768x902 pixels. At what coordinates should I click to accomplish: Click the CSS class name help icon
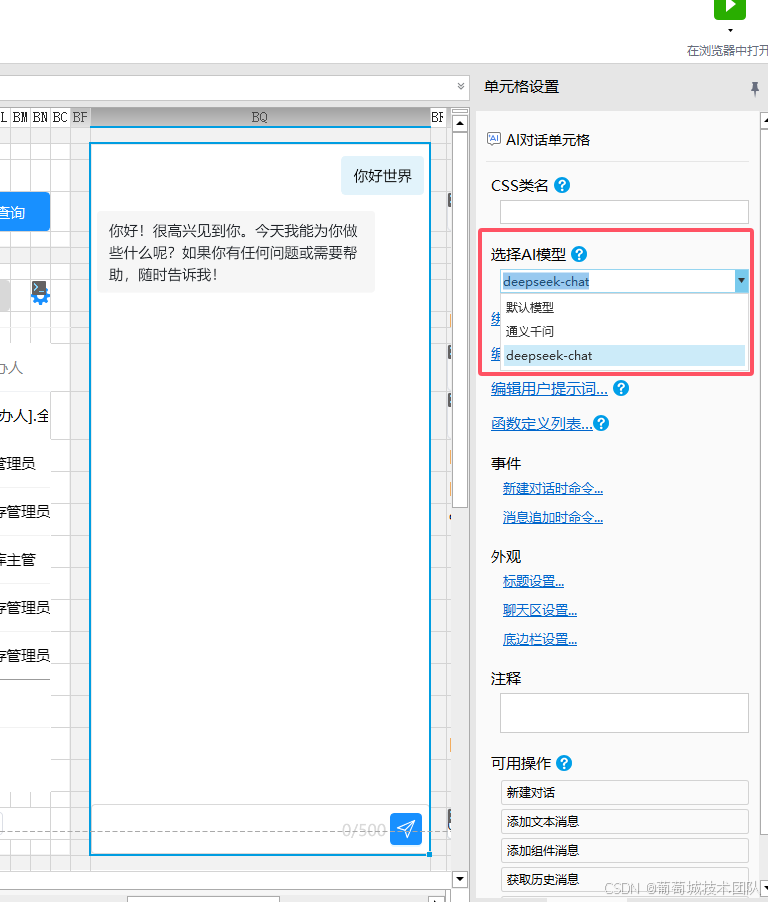561,185
